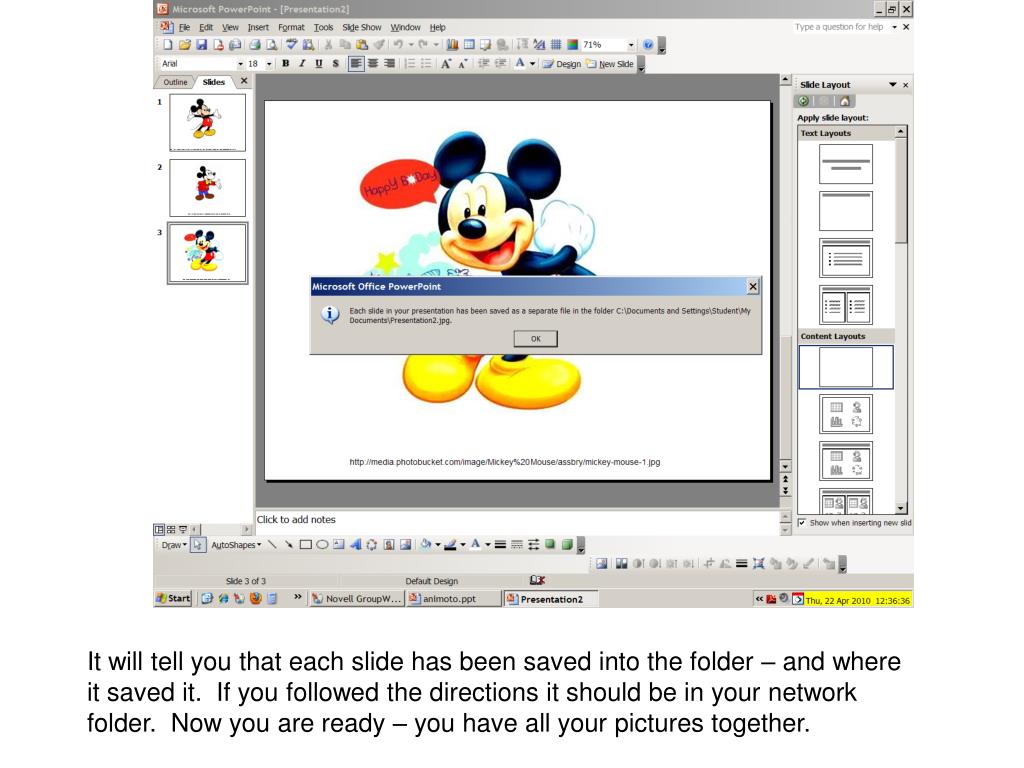Screen dimensions: 1024x768
Task: Open the Tools menu
Action: [x=323, y=27]
